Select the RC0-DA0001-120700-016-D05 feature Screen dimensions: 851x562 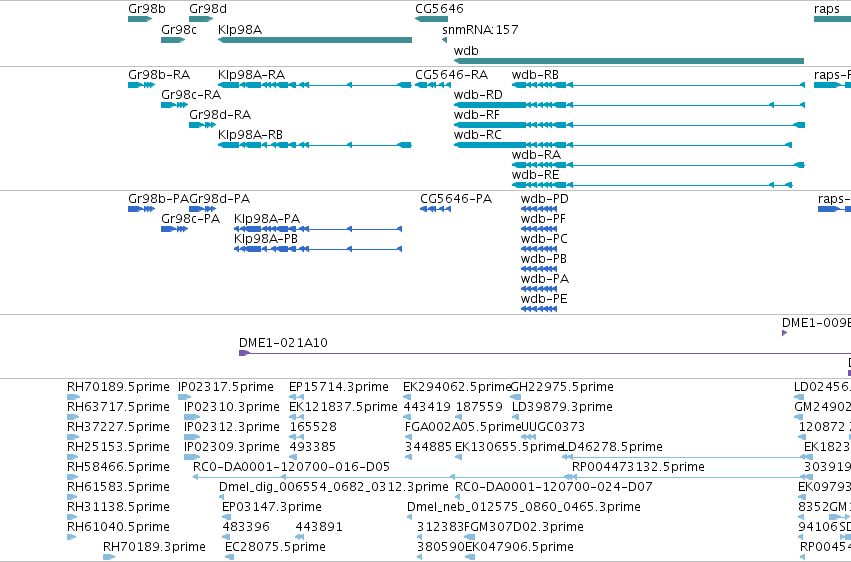point(382,478)
